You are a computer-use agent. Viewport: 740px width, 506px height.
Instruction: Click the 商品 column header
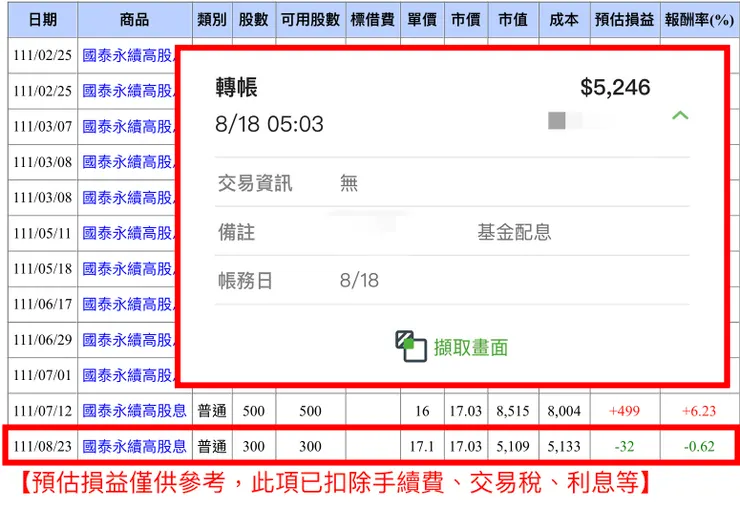(135, 20)
